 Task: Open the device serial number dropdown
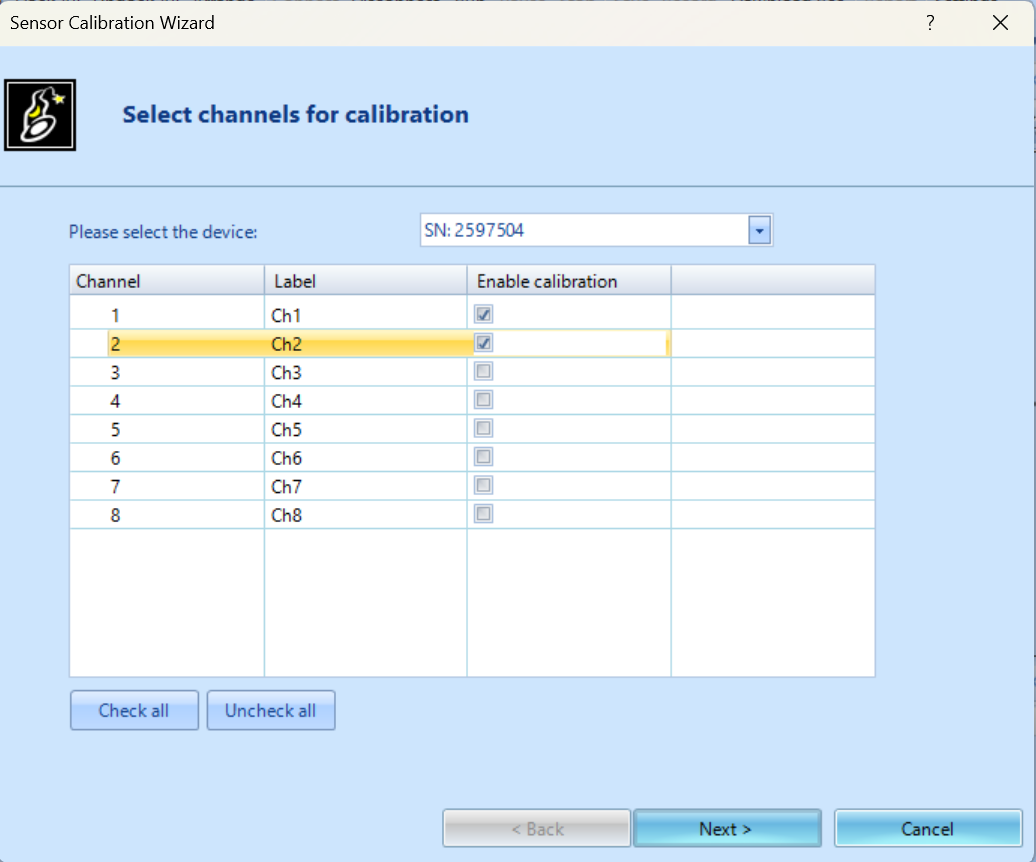[760, 231]
